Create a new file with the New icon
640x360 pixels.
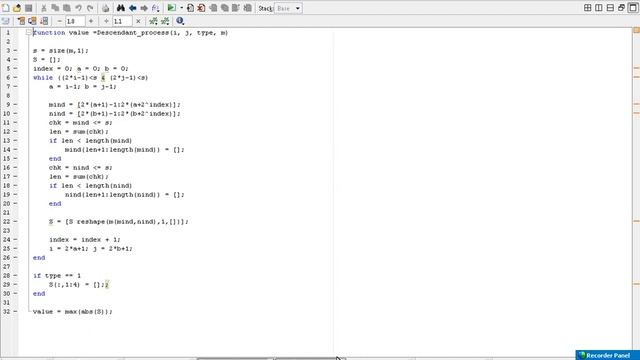(x=6, y=8)
